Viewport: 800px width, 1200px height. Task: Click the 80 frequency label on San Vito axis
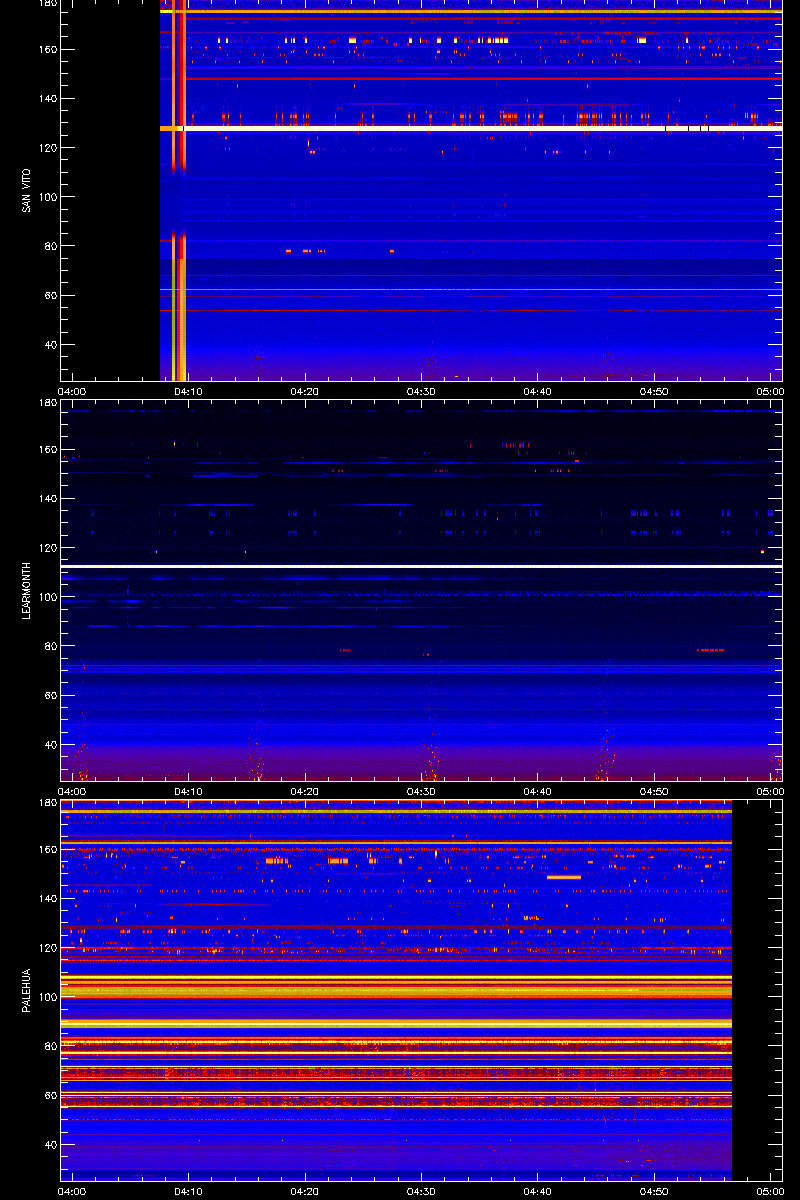click(49, 246)
